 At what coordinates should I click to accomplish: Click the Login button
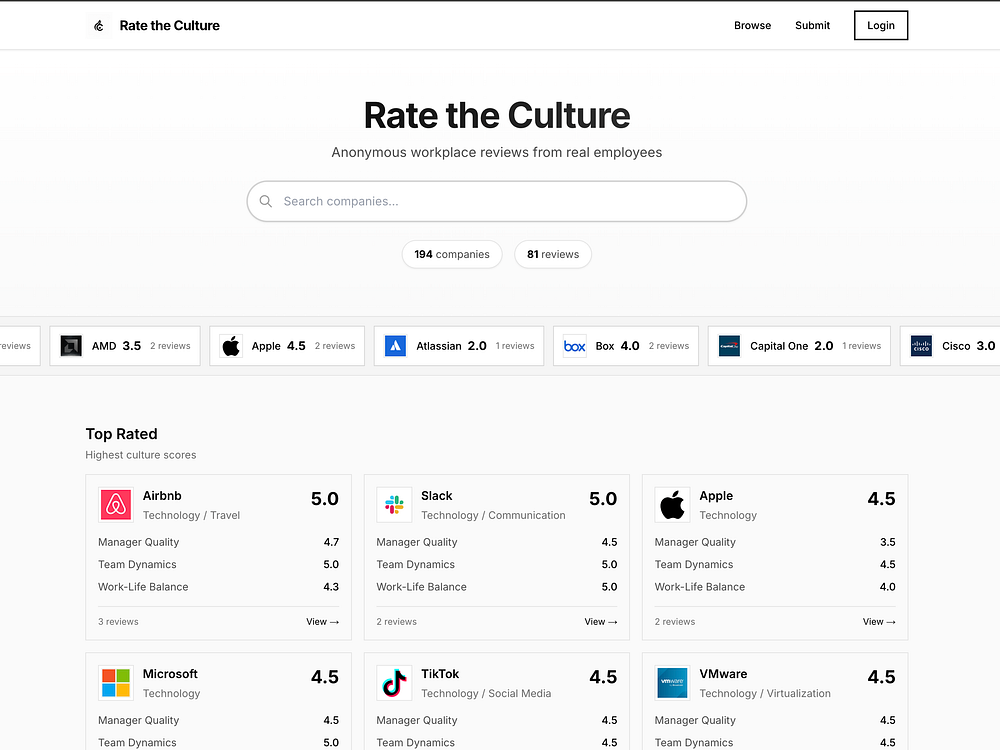tap(881, 26)
